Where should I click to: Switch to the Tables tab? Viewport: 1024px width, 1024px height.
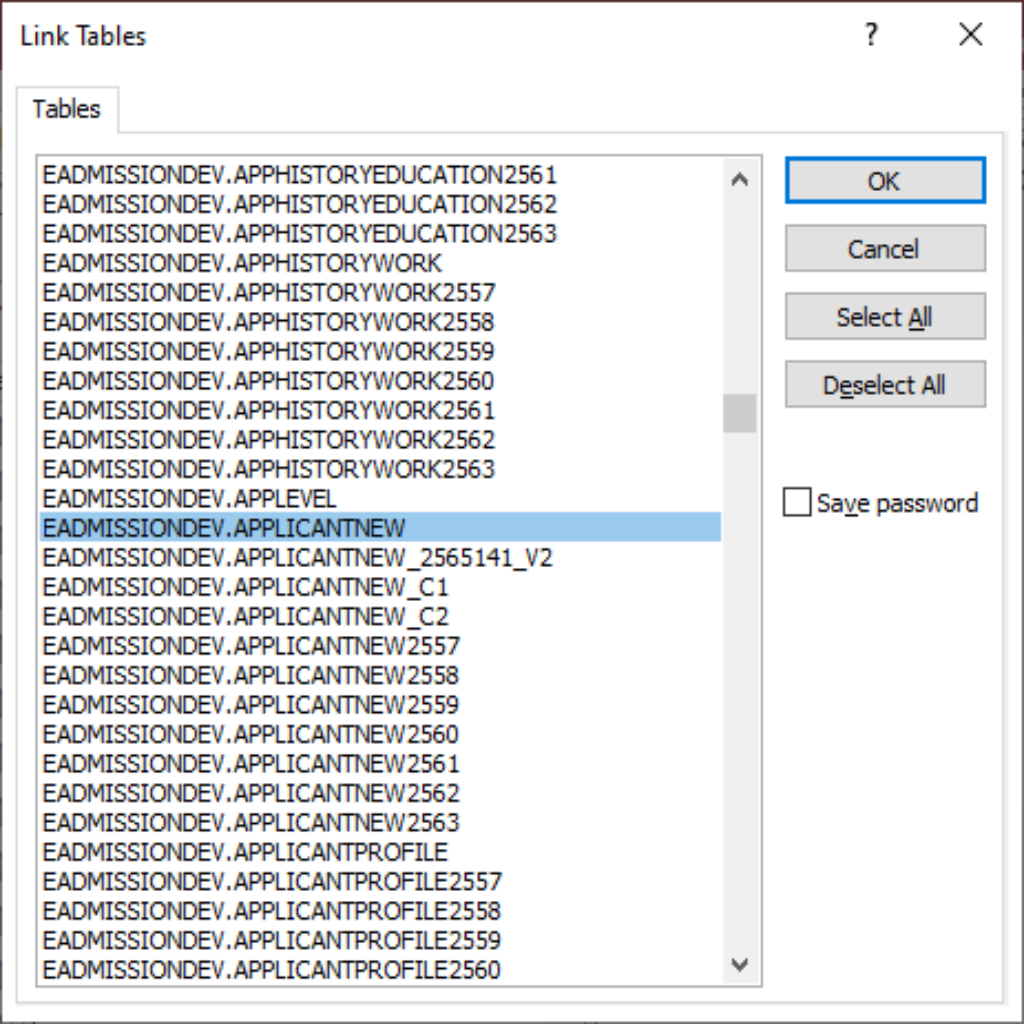(x=66, y=109)
